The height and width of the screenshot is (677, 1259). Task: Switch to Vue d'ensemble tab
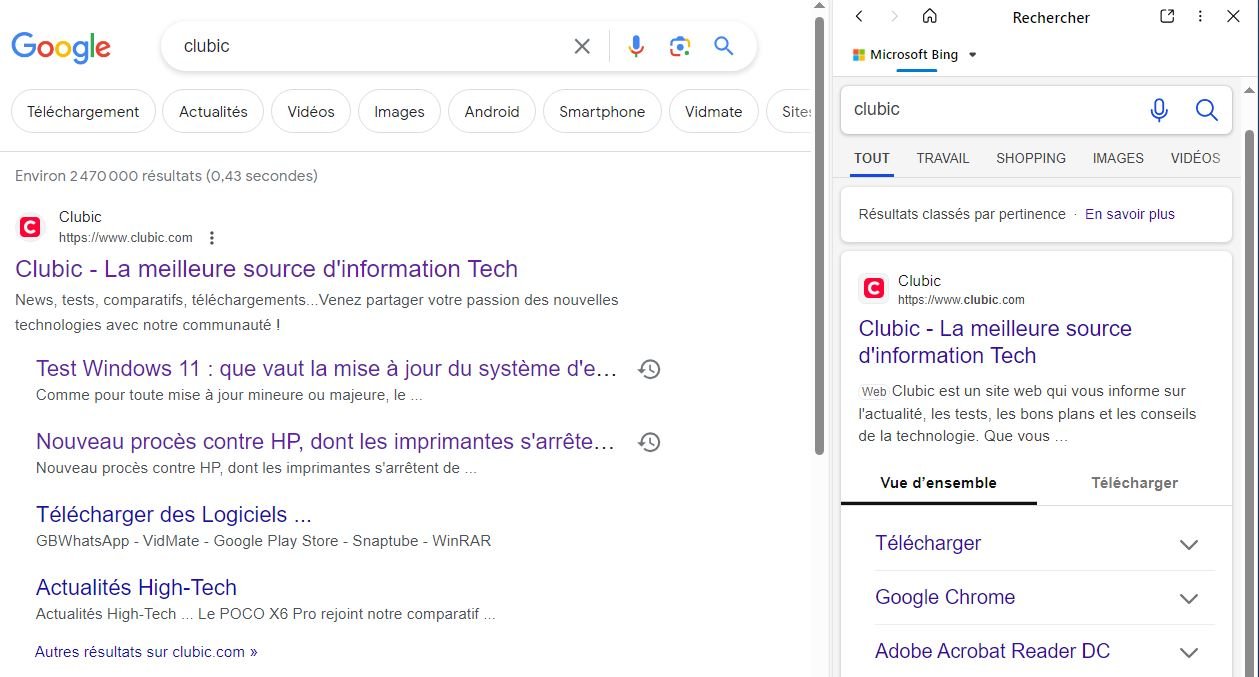pos(938,483)
